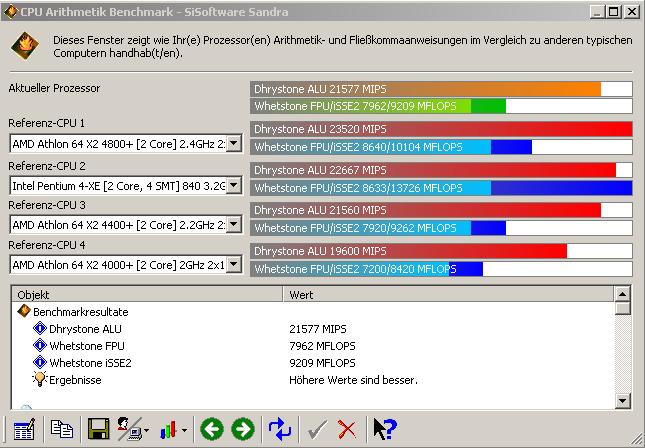
Task: Click the green Whetstone 7962/9209 MFLOPS bar
Action: [x=441, y=106]
